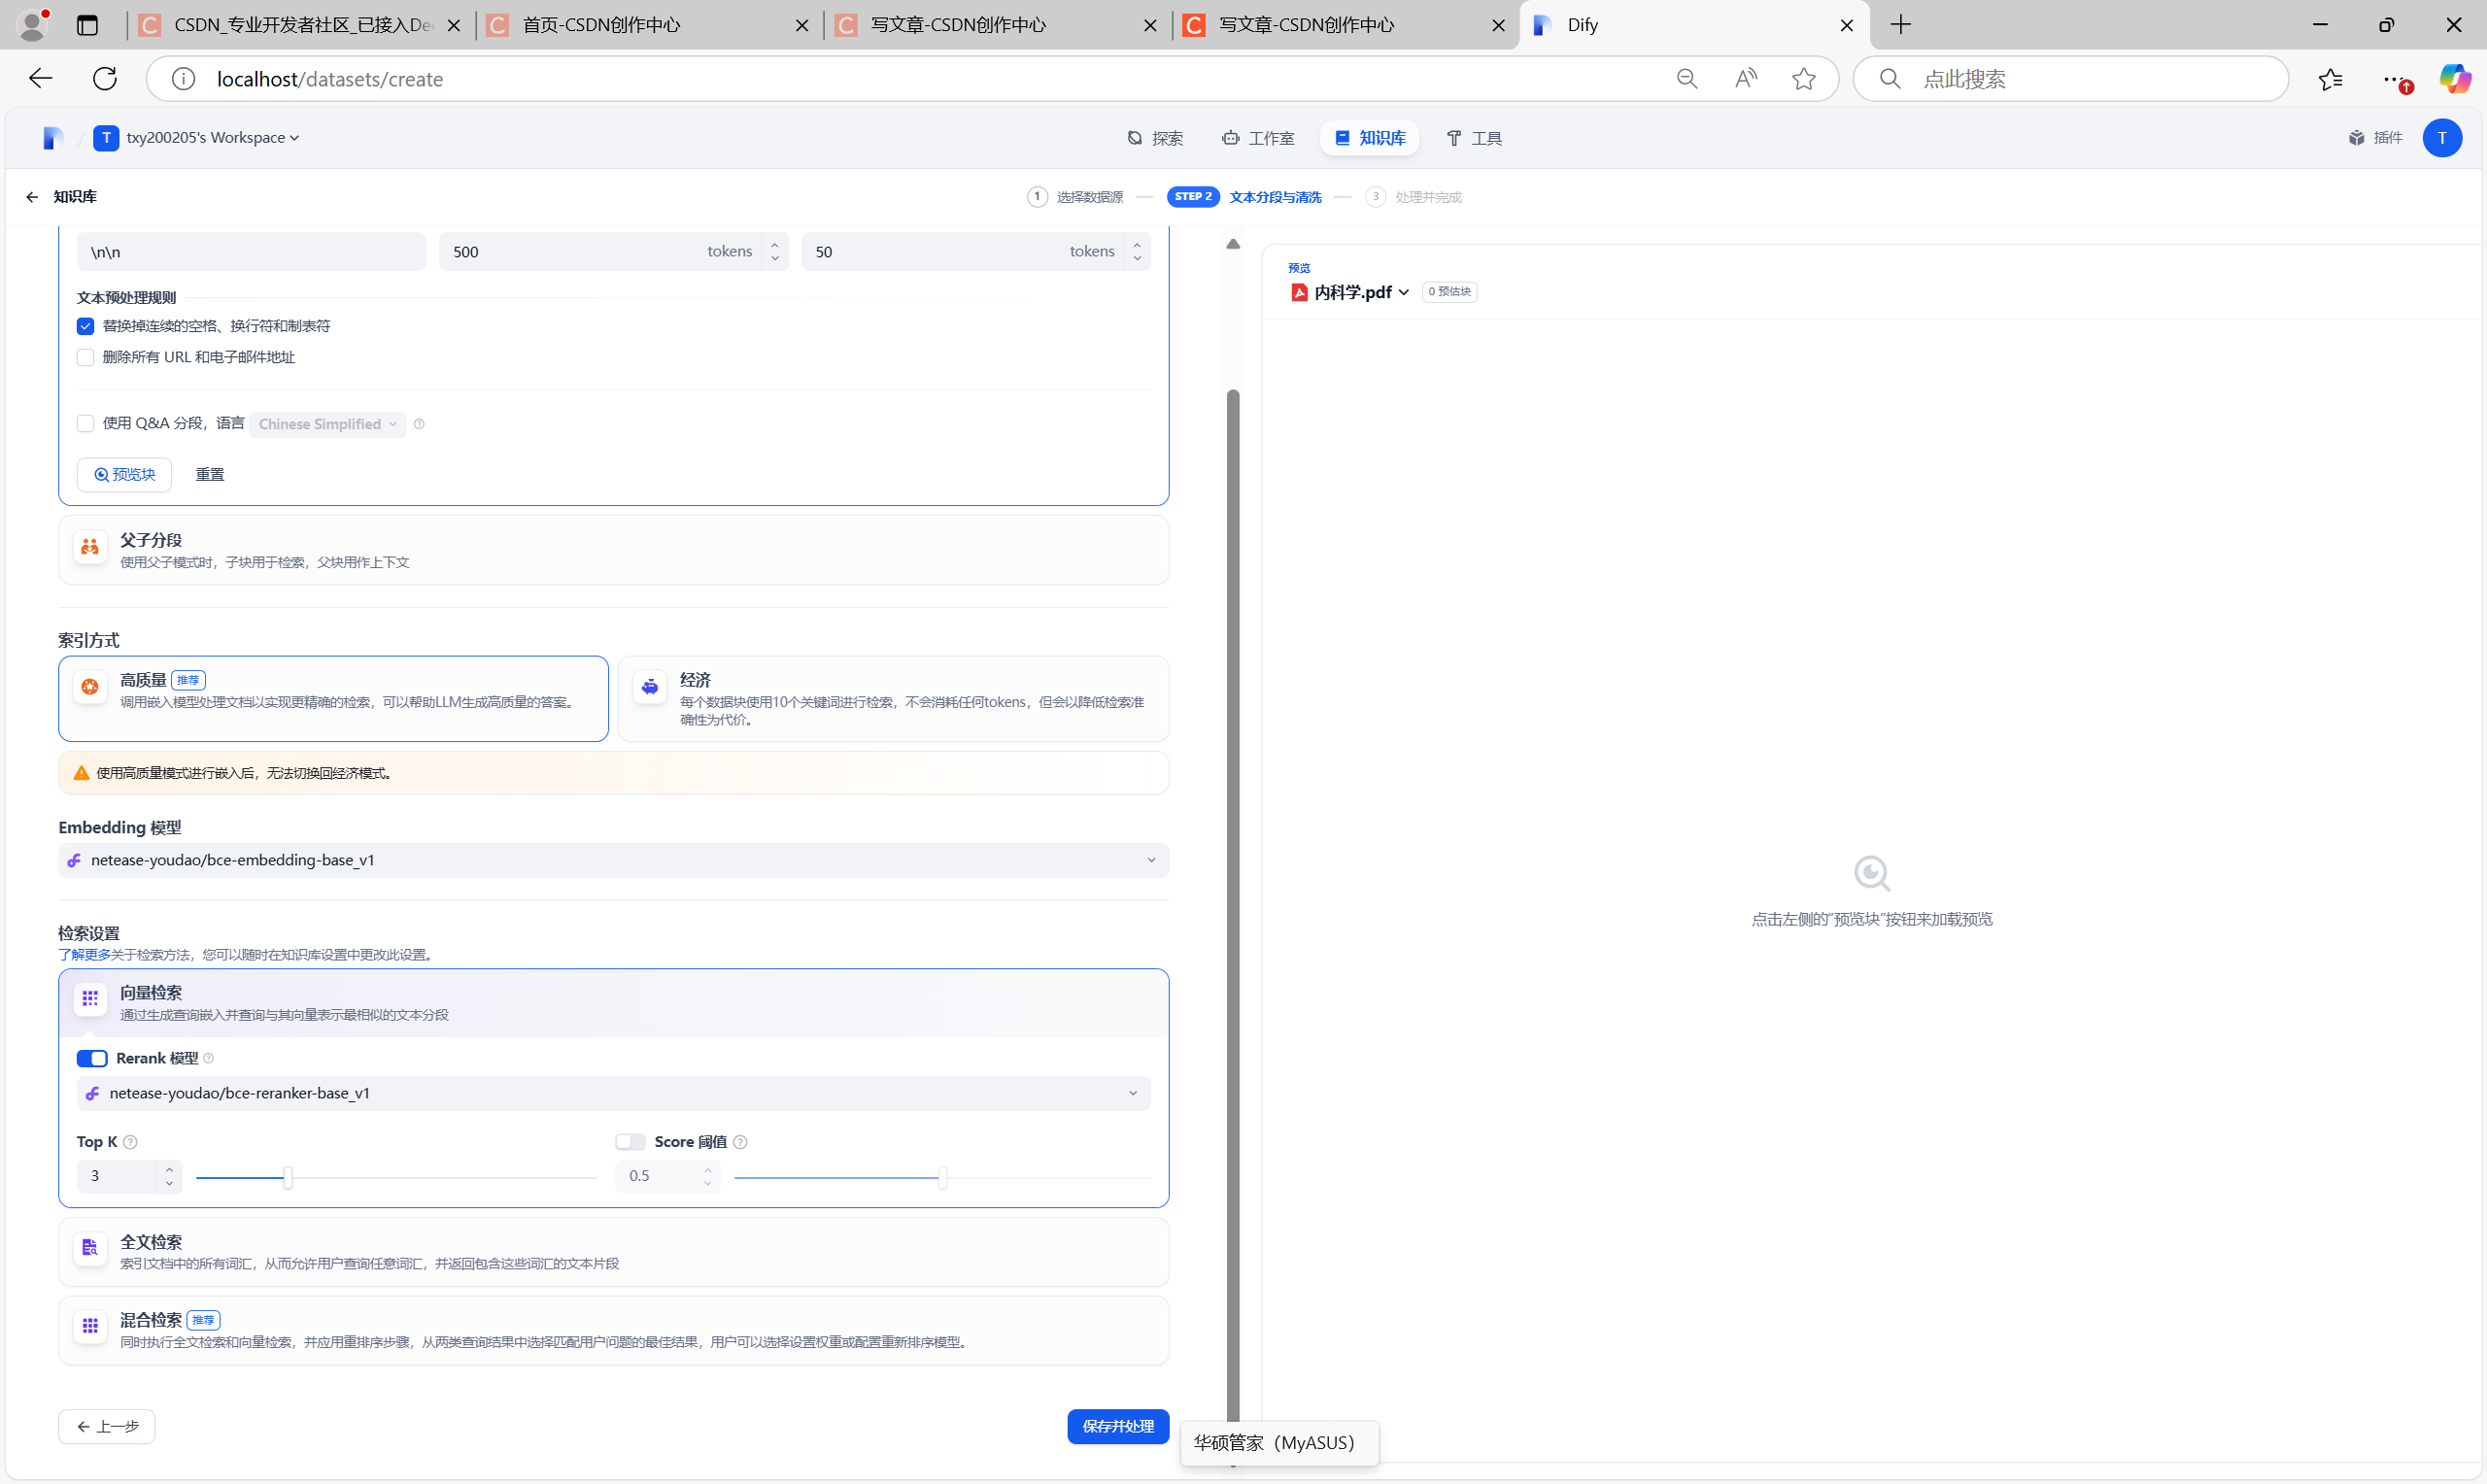Click the 预览块 button
Viewport: 2487px width, 1484px height.
[x=125, y=474]
